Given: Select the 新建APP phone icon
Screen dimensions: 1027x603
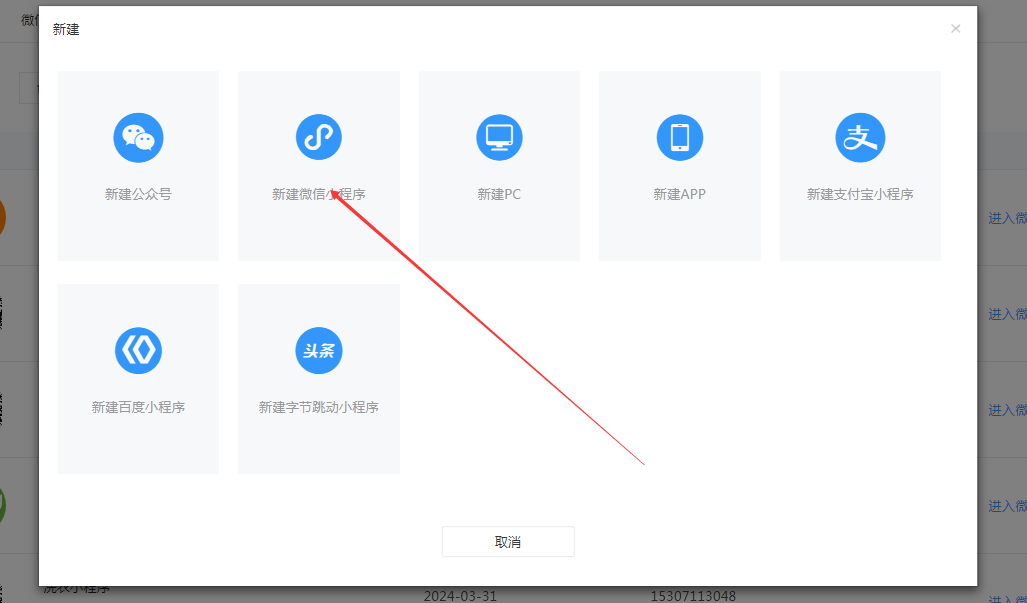Looking at the screenshot, I should pyautogui.click(x=680, y=137).
